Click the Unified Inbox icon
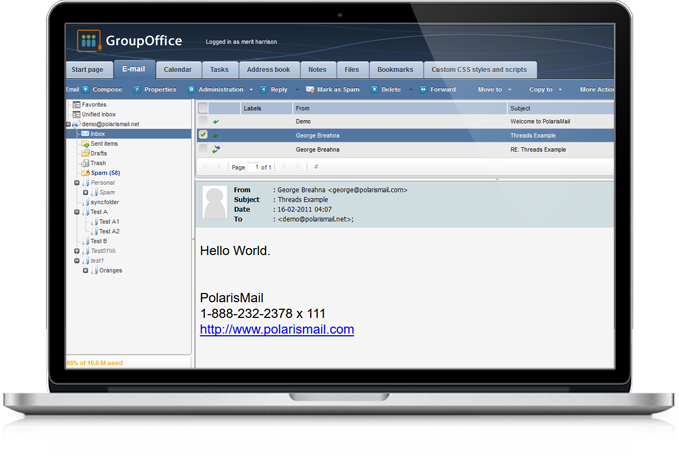The image size is (679, 456). [77, 114]
